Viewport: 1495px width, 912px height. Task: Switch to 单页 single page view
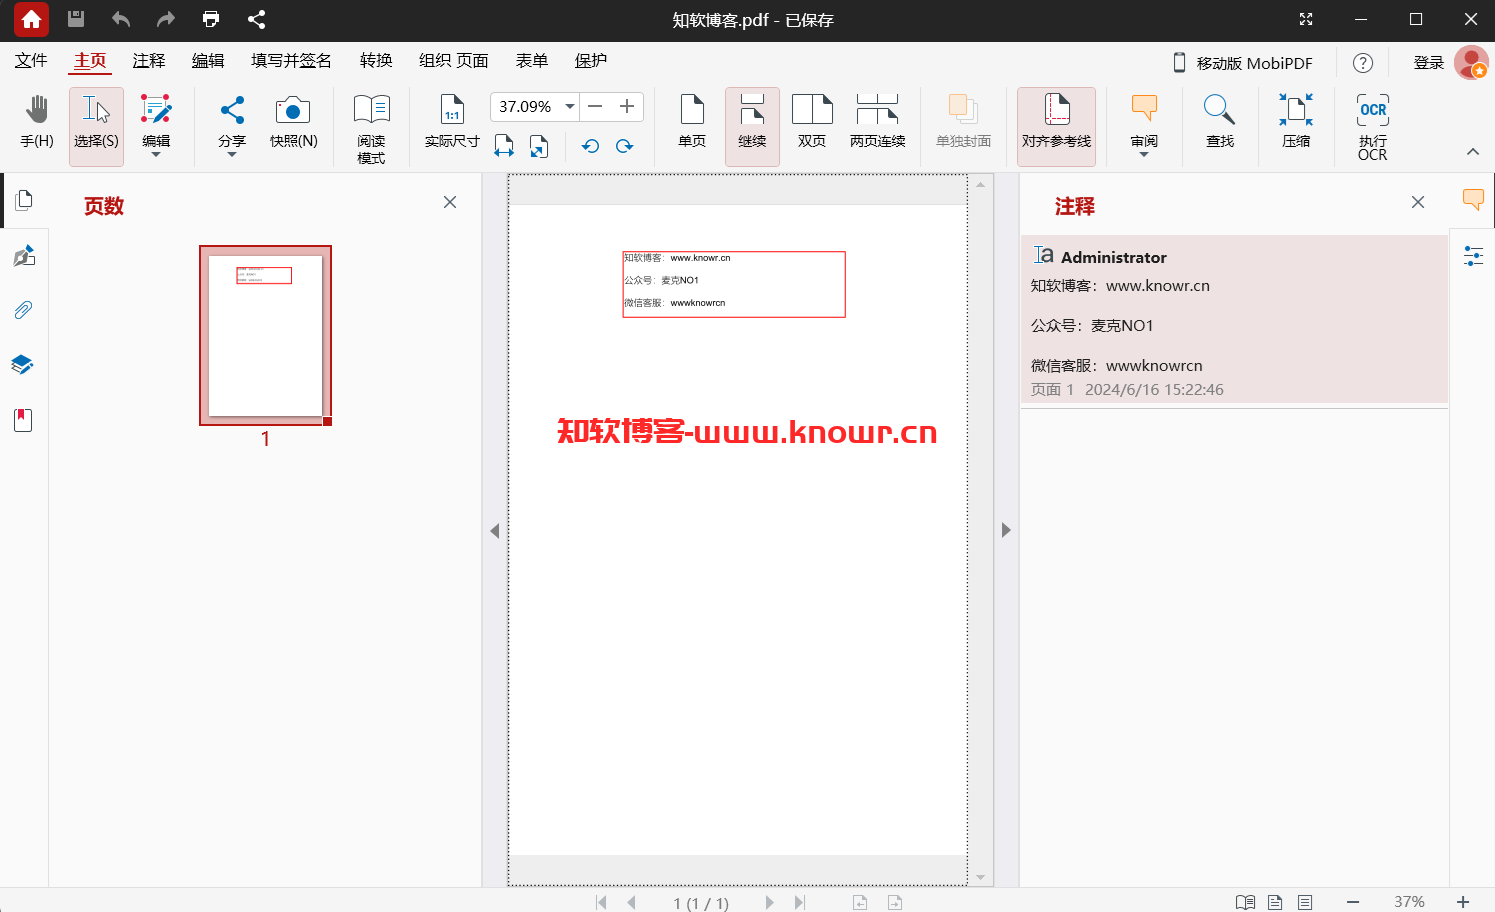click(692, 123)
